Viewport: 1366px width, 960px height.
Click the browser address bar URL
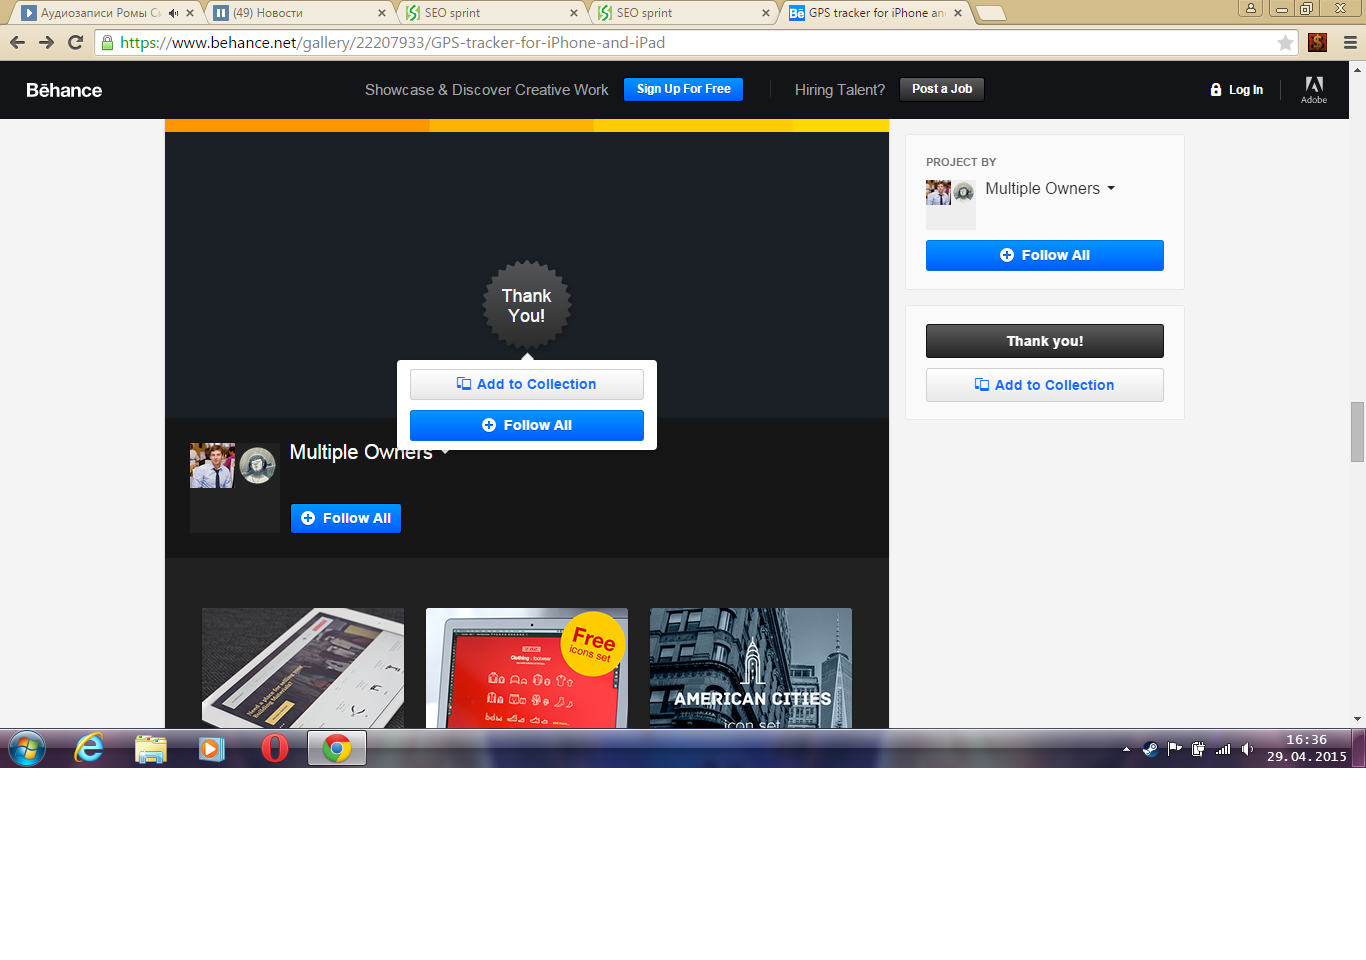point(392,43)
